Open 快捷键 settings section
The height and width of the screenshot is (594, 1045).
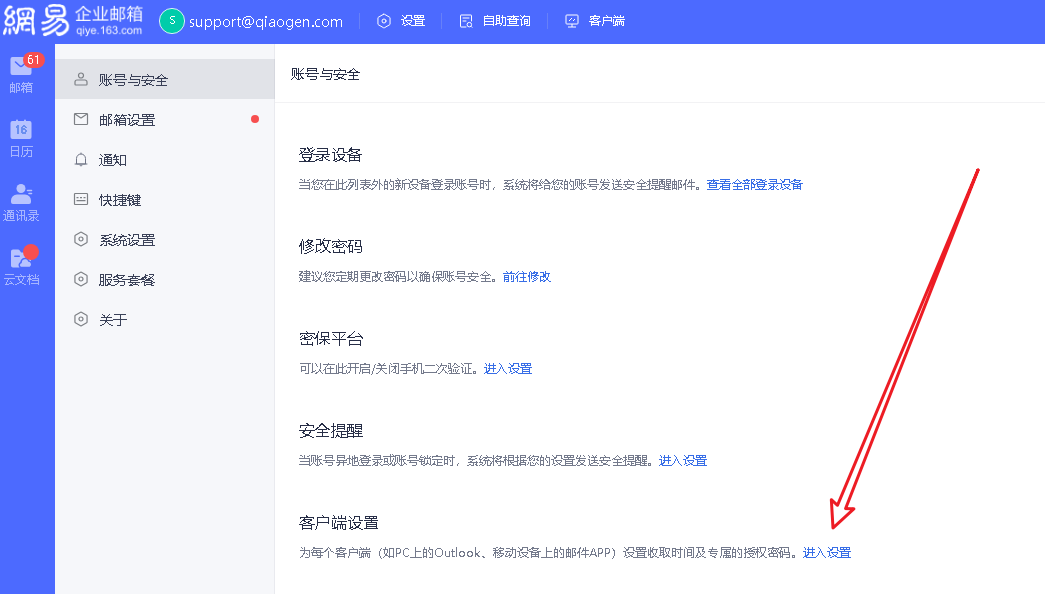[120, 200]
